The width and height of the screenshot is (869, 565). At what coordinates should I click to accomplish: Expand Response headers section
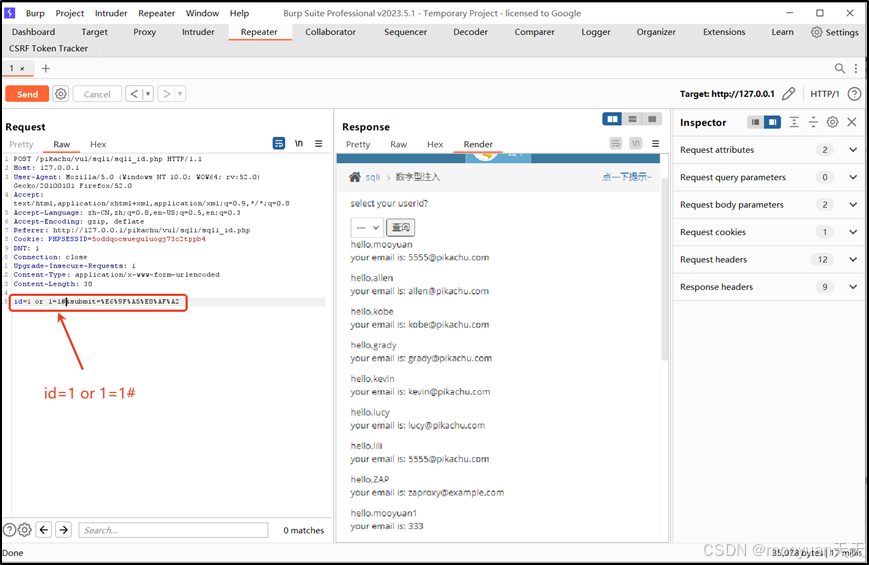tap(769, 287)
